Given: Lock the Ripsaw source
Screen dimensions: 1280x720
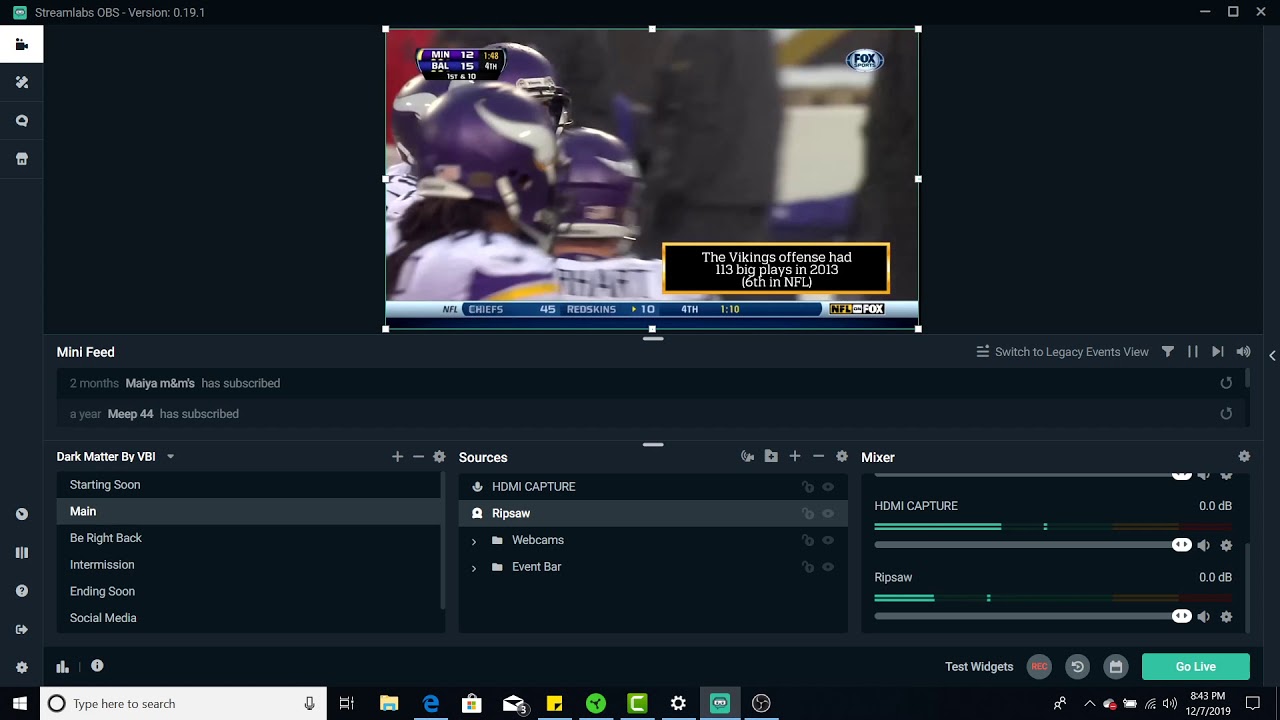Looking at the screenshot, I should [808, 514].
